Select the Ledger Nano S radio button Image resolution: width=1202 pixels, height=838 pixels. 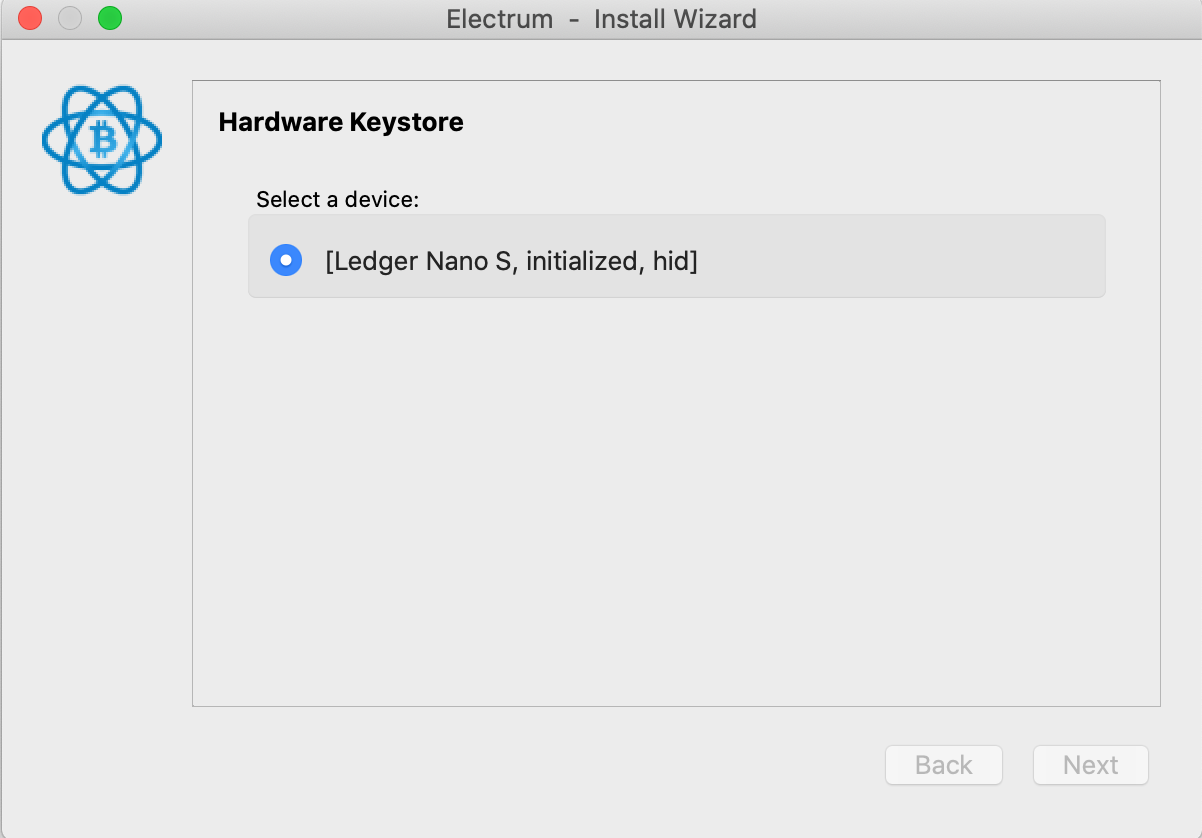tap(286, 261)
